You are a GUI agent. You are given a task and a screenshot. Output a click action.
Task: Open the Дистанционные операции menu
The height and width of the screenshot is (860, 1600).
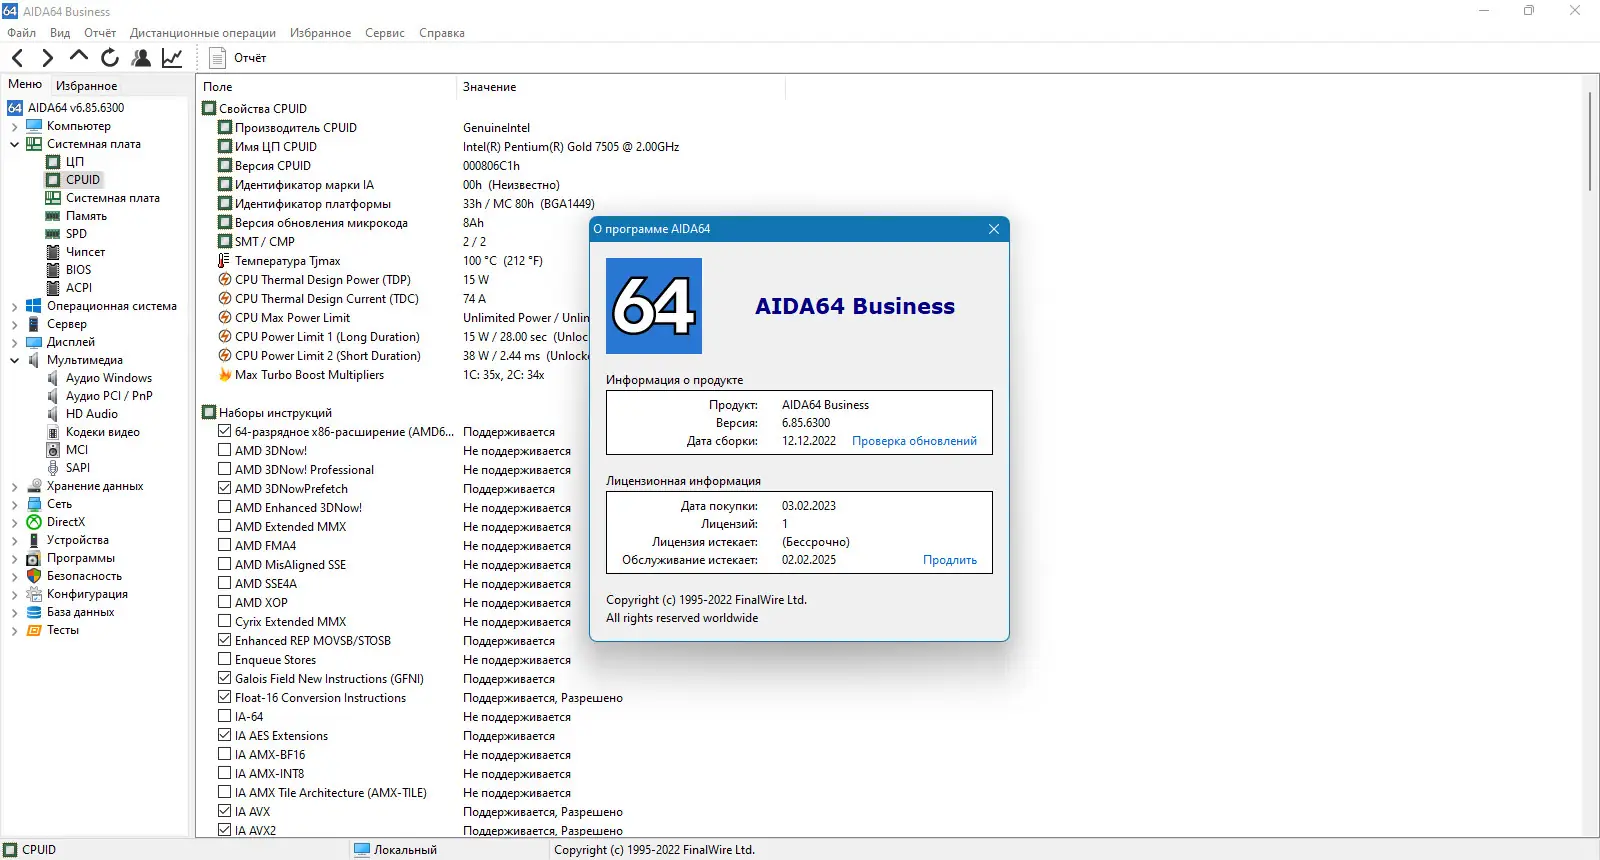pos(203,33)
